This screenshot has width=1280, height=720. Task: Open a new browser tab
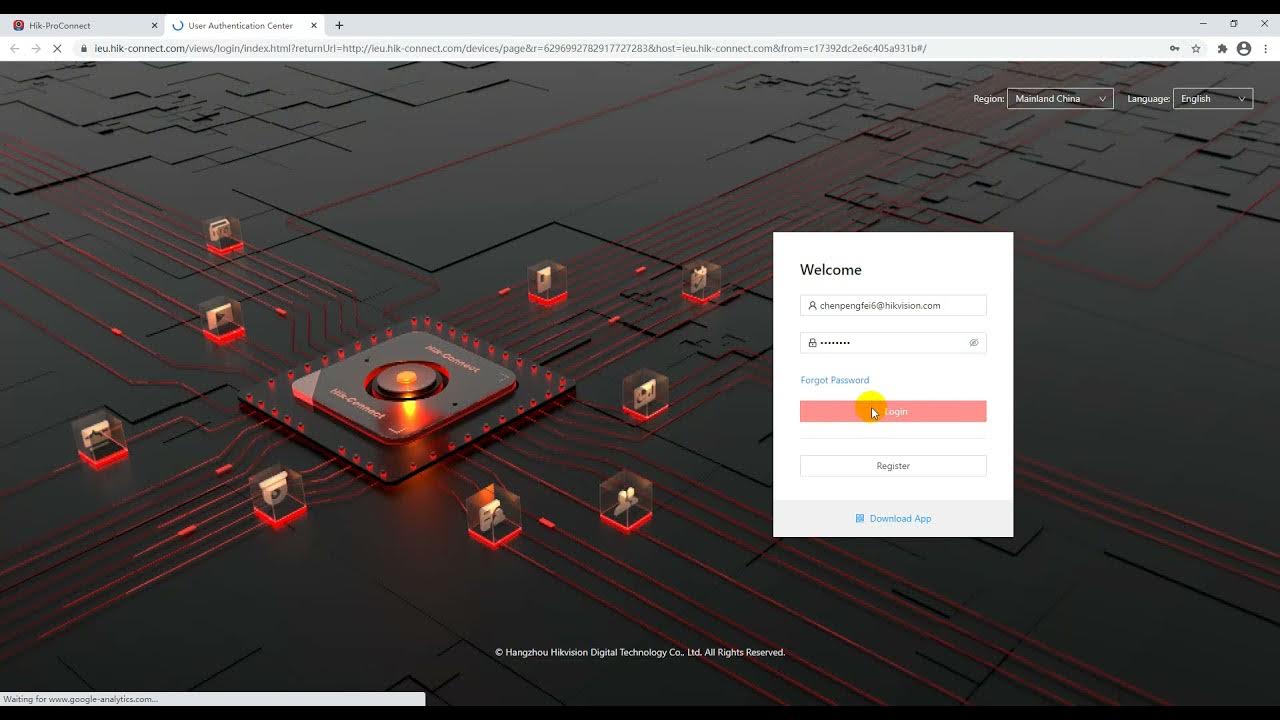pyautogui.click(x=339, y=25)
